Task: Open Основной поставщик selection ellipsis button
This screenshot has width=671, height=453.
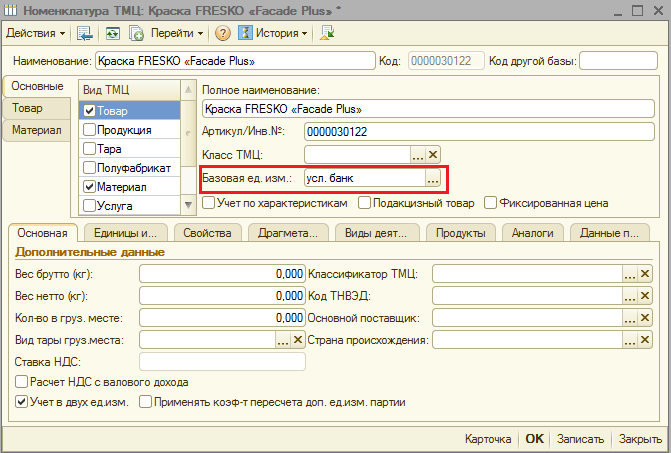Action: coord(630,317)
